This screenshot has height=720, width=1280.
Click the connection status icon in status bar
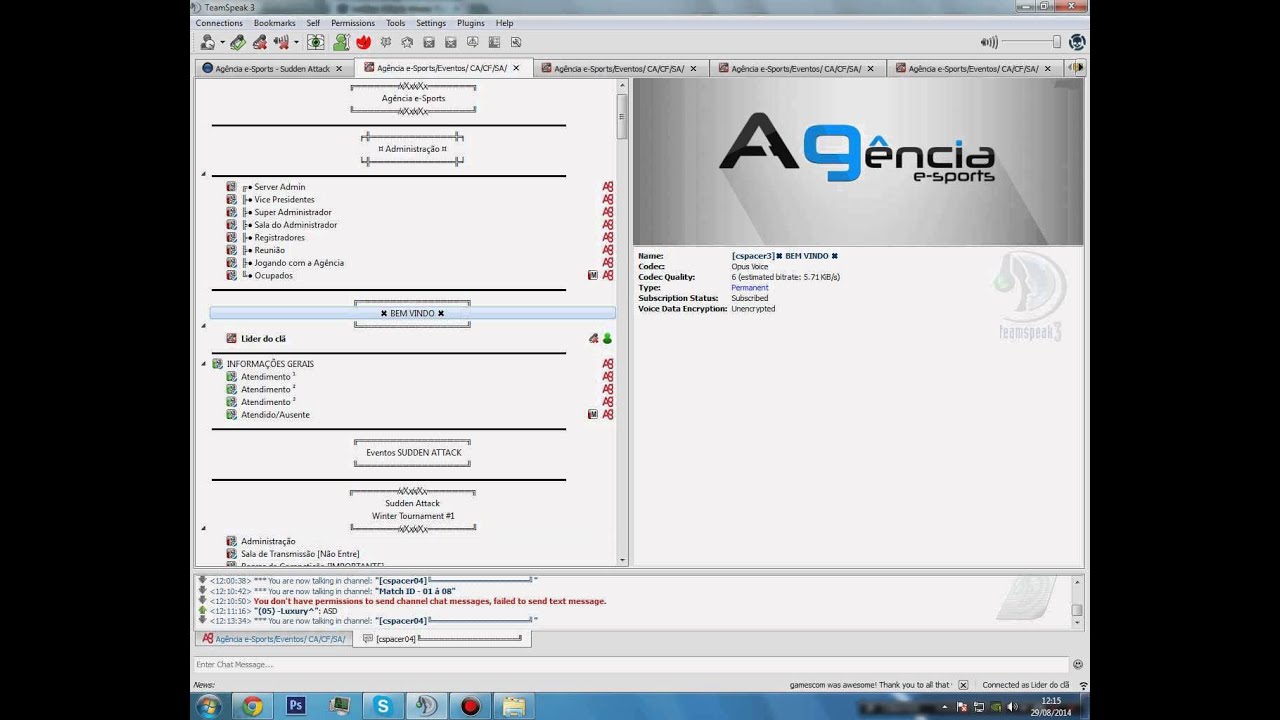[1082, 685]
